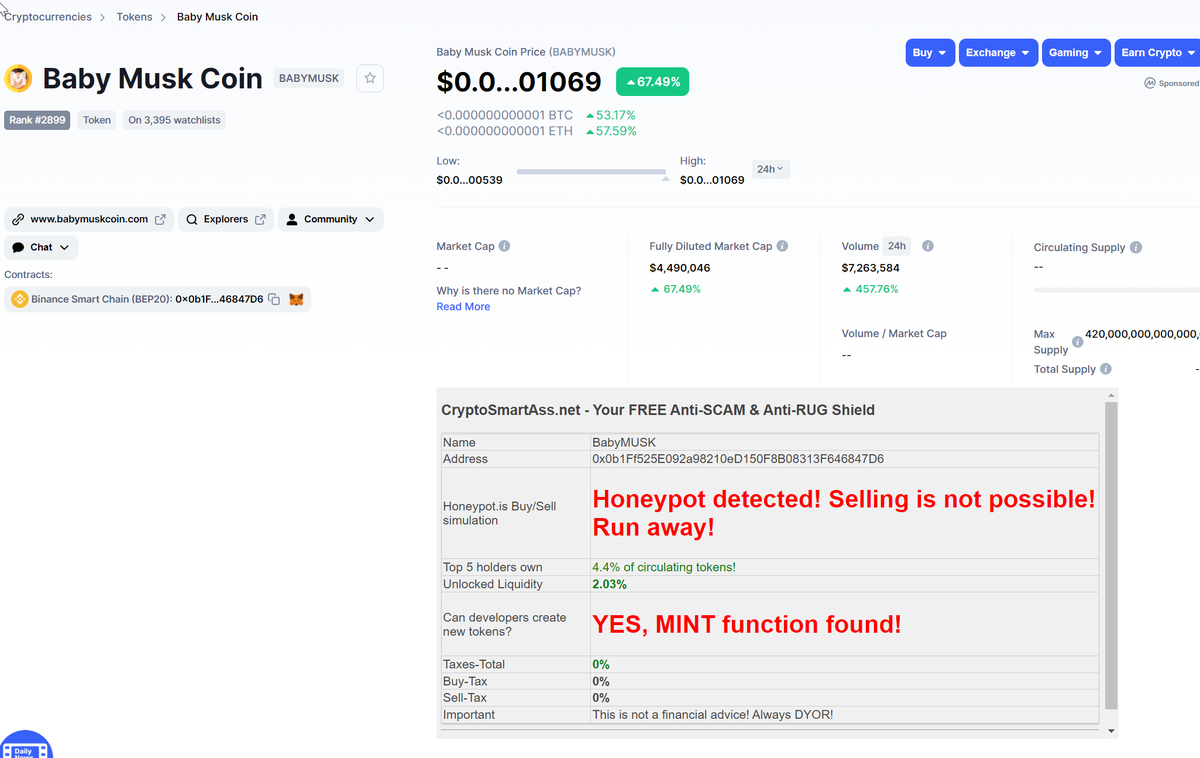1200x758 pixels.
Task: Add Baby Musk Coin to watchlist star
Action: coord(370,78)
